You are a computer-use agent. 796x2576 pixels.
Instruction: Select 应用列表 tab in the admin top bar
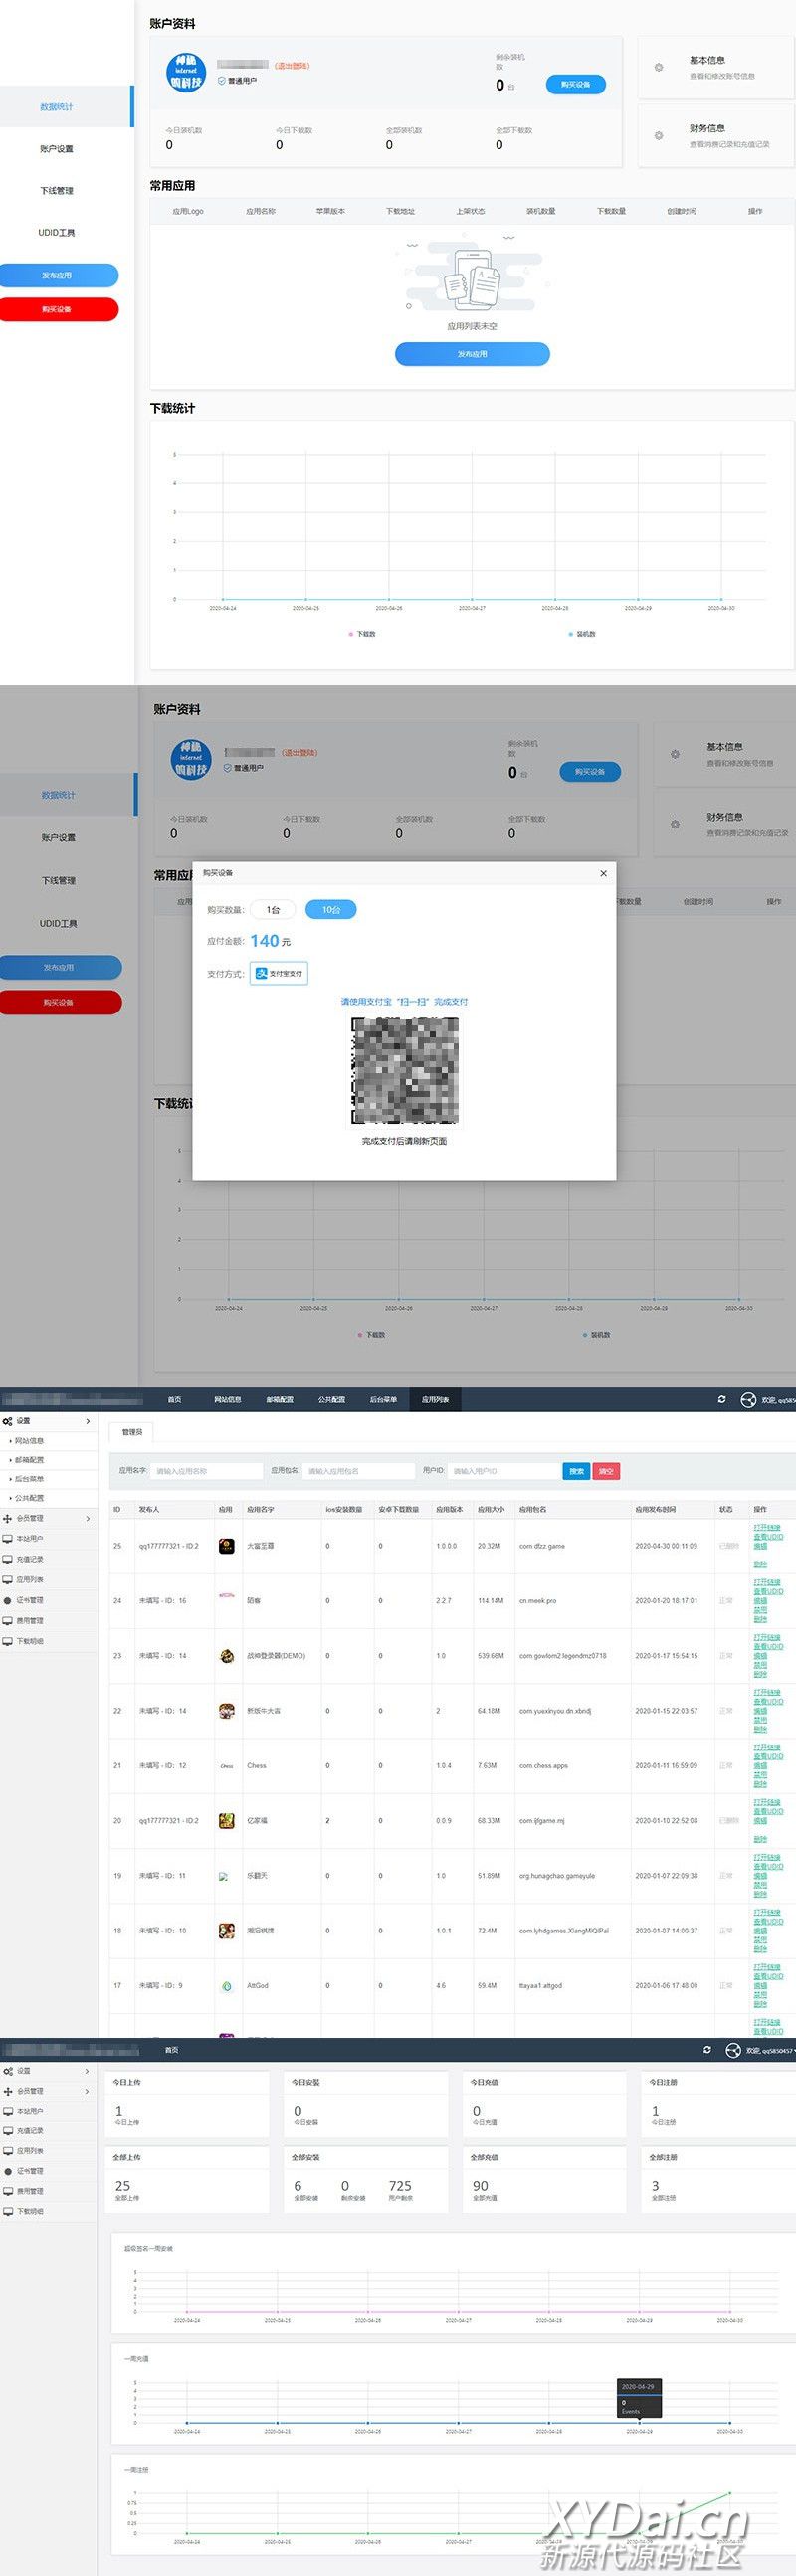click(436, 1400)
